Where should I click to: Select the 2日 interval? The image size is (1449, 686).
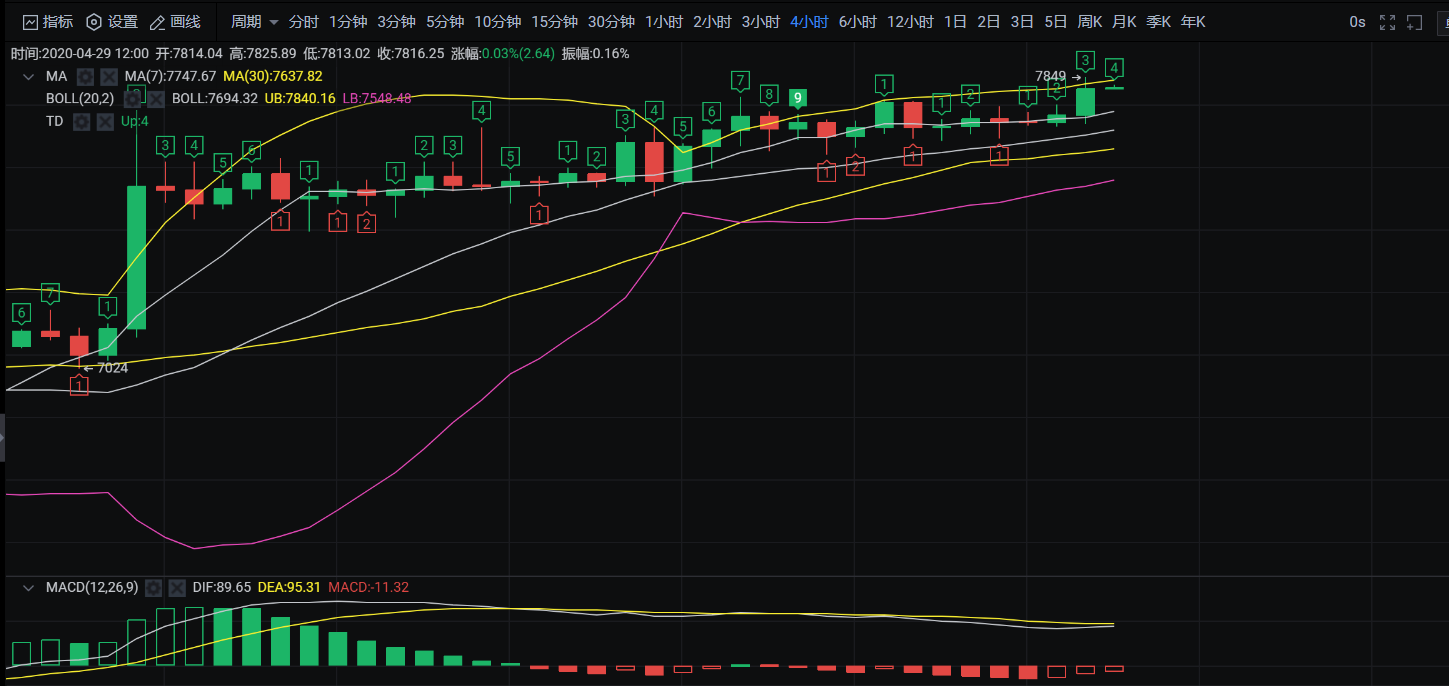tap(988, 22)
